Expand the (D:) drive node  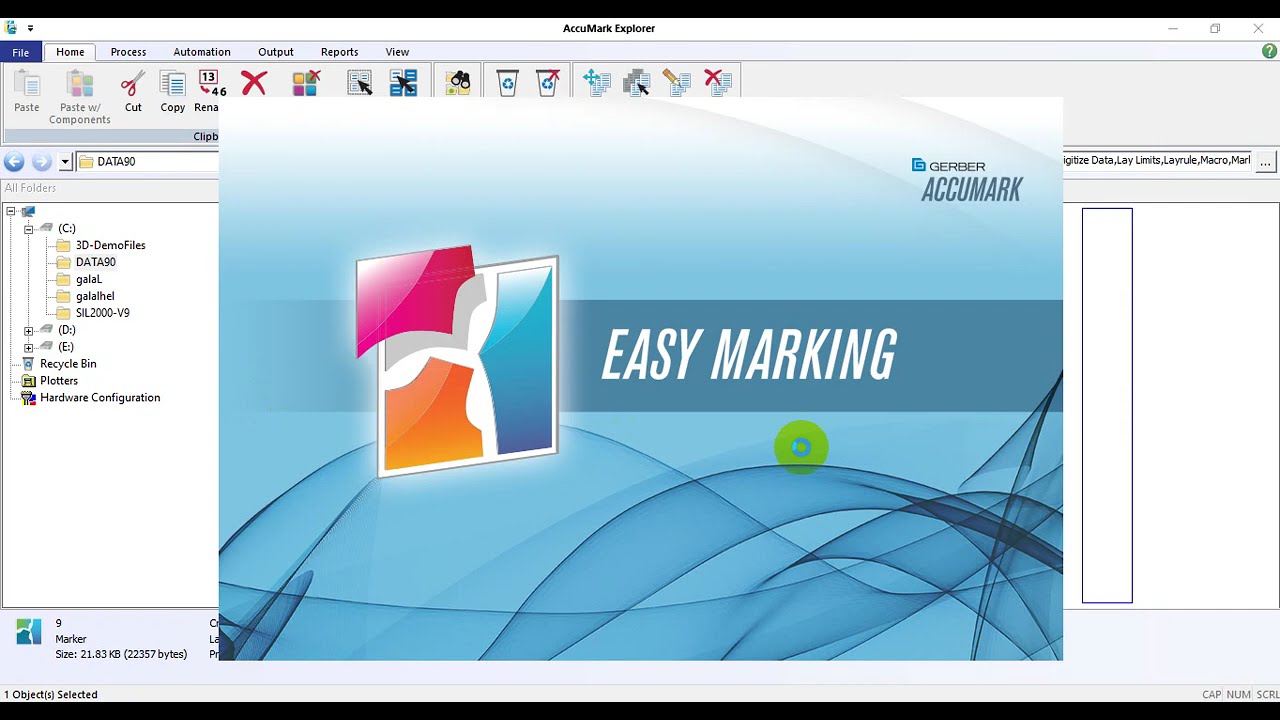(x=28, y=330)
